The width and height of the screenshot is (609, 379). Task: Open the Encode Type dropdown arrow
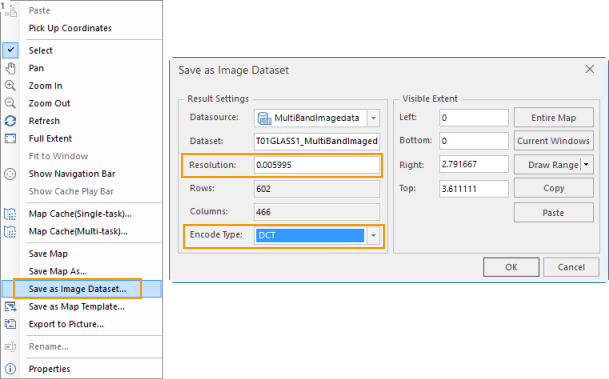point(373,235)
